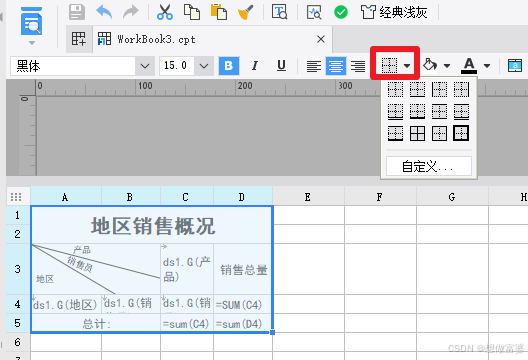
Task: Collapse the border dropdown arrow
Action: tap(407, 66)
